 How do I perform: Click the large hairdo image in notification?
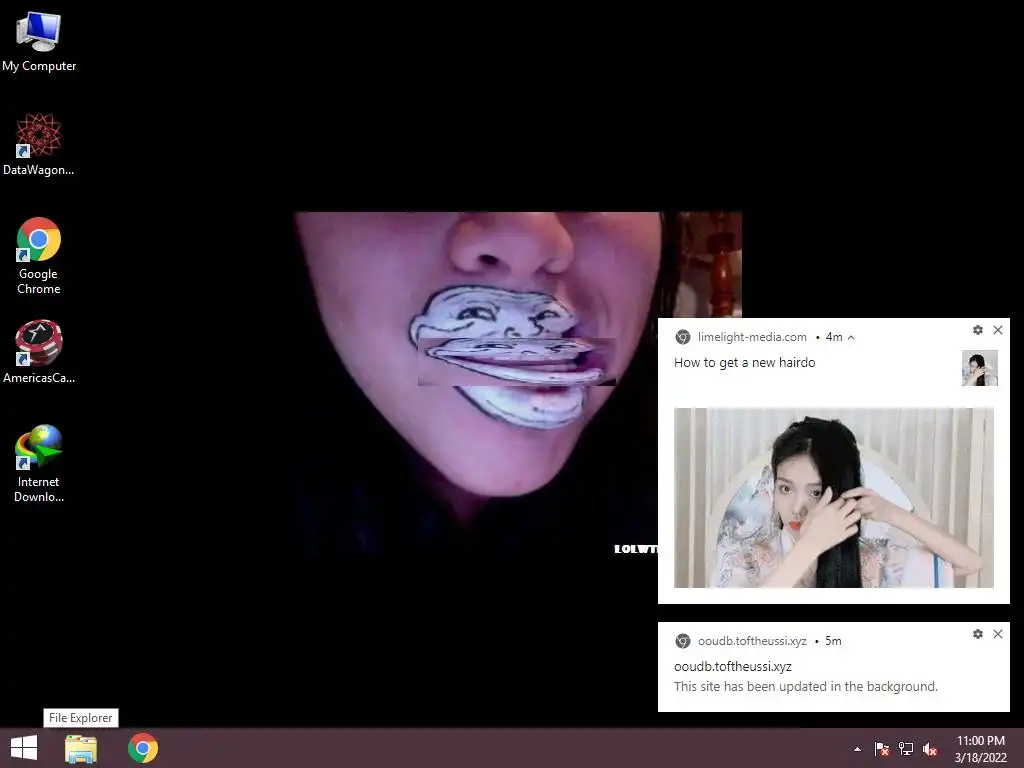point(833,498)
